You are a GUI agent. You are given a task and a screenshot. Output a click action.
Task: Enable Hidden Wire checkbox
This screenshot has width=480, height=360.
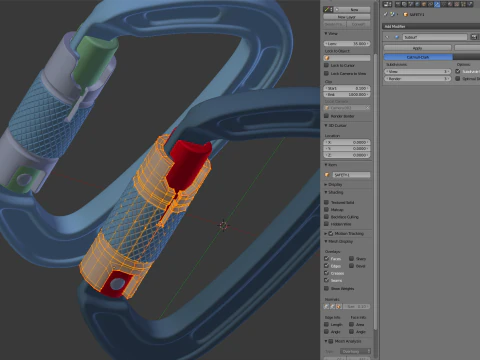click(327, 224)
